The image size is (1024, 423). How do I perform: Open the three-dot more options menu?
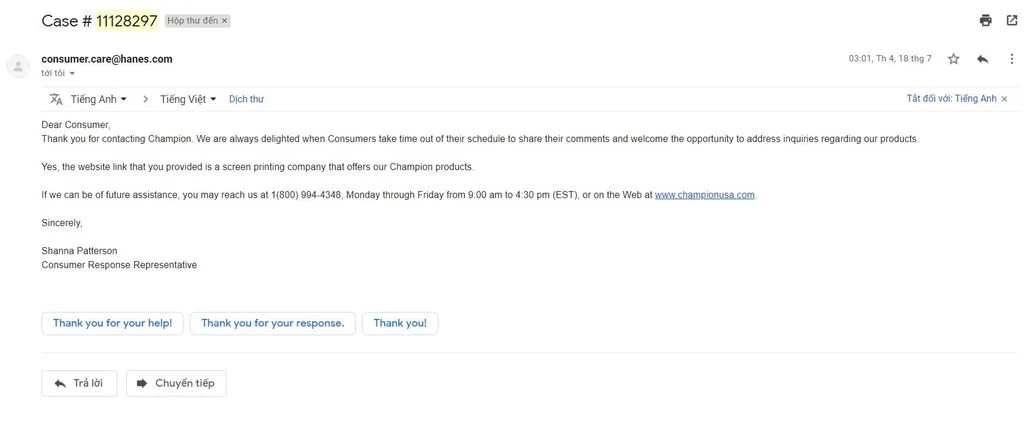[x=1011, y=59]
